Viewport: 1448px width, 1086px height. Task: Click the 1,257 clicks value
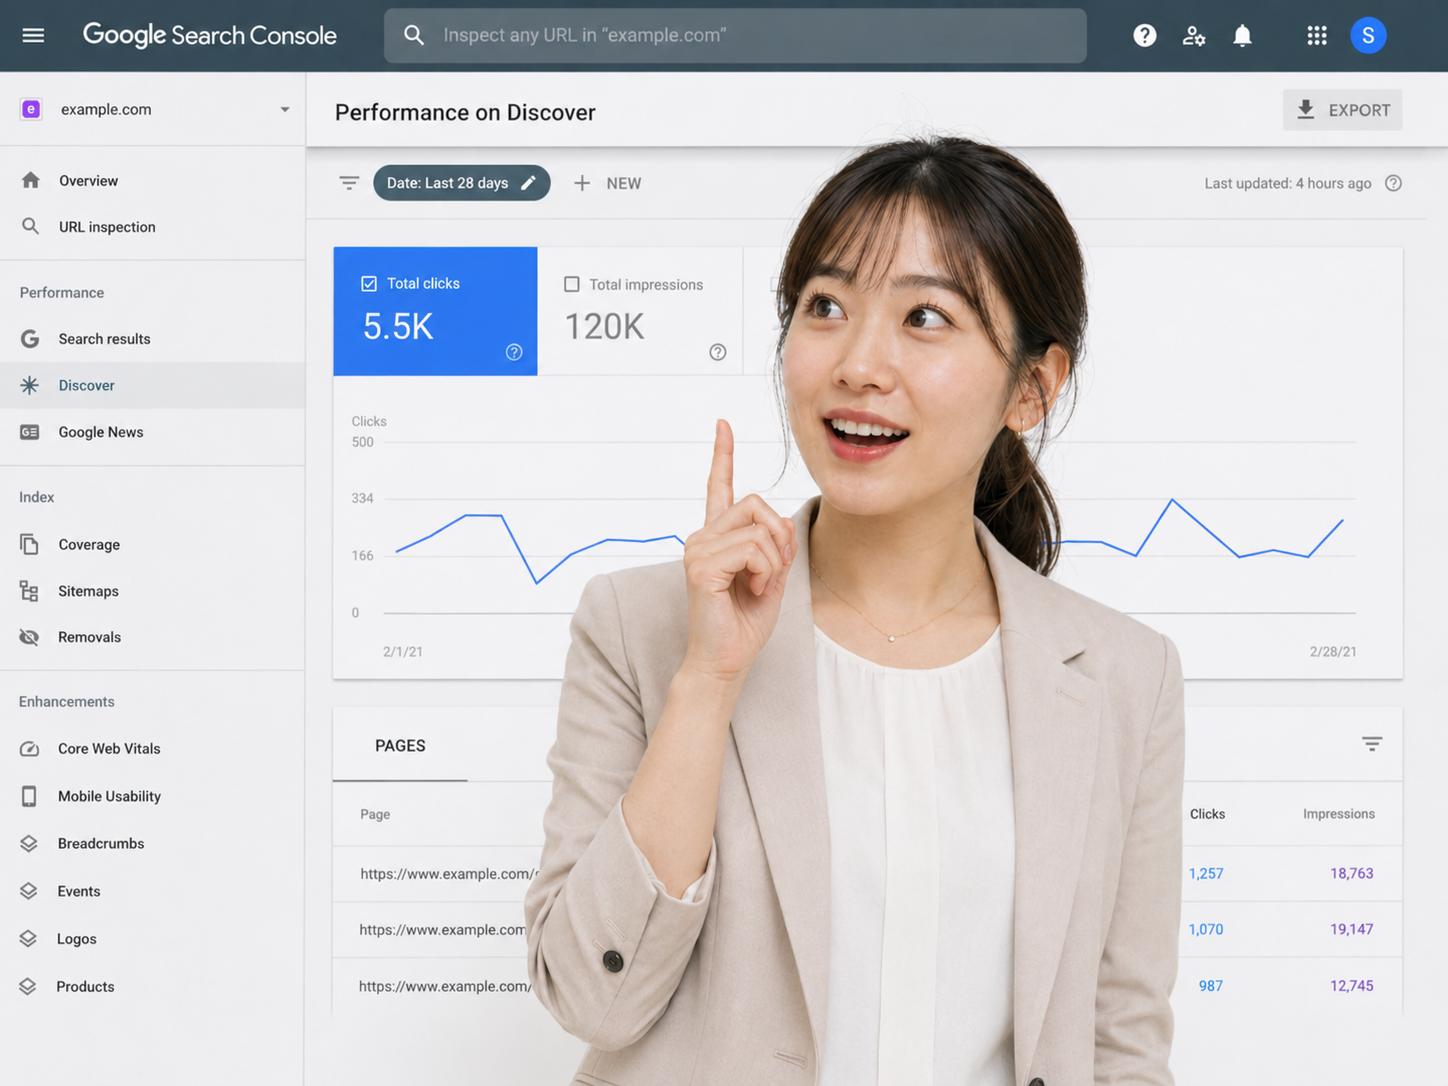coord(1206,873)
